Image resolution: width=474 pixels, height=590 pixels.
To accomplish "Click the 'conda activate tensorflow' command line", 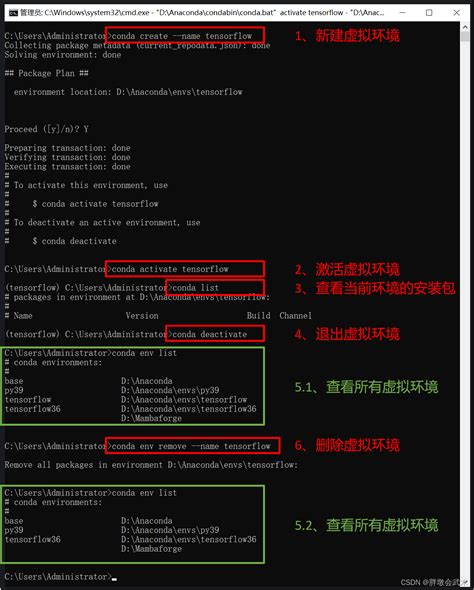I will click(170, 269).
